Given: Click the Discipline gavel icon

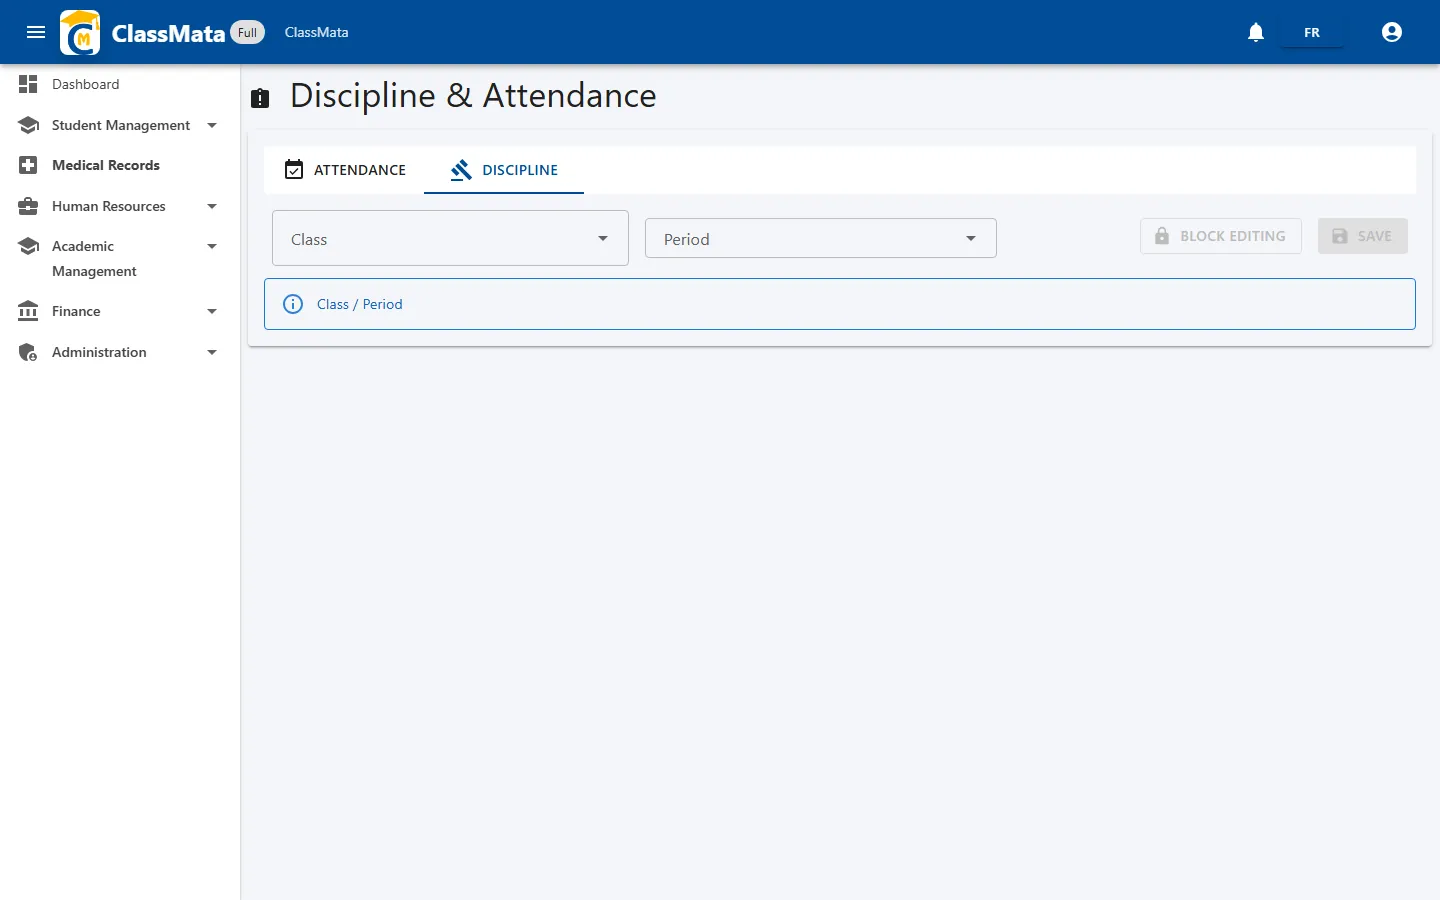Looking at the screenshot, I should tap(461, 170).
